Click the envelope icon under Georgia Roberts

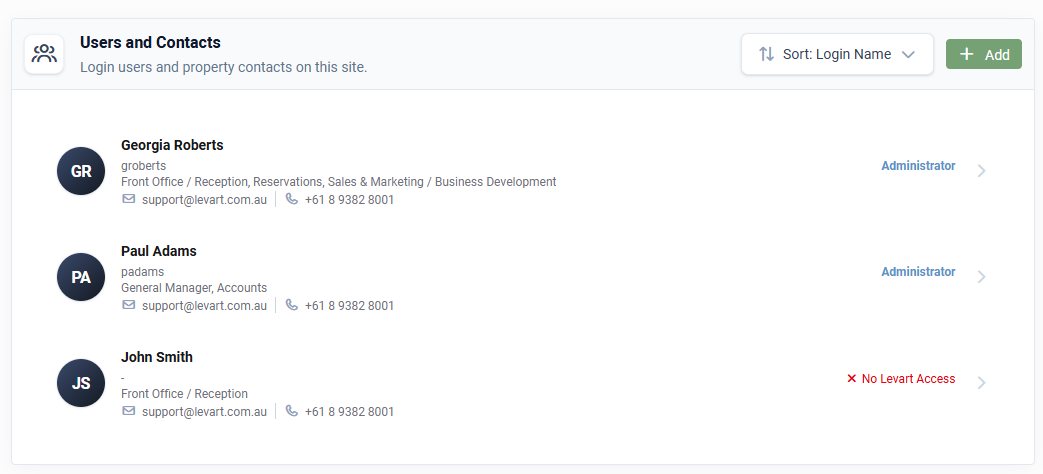click(128, 199)
